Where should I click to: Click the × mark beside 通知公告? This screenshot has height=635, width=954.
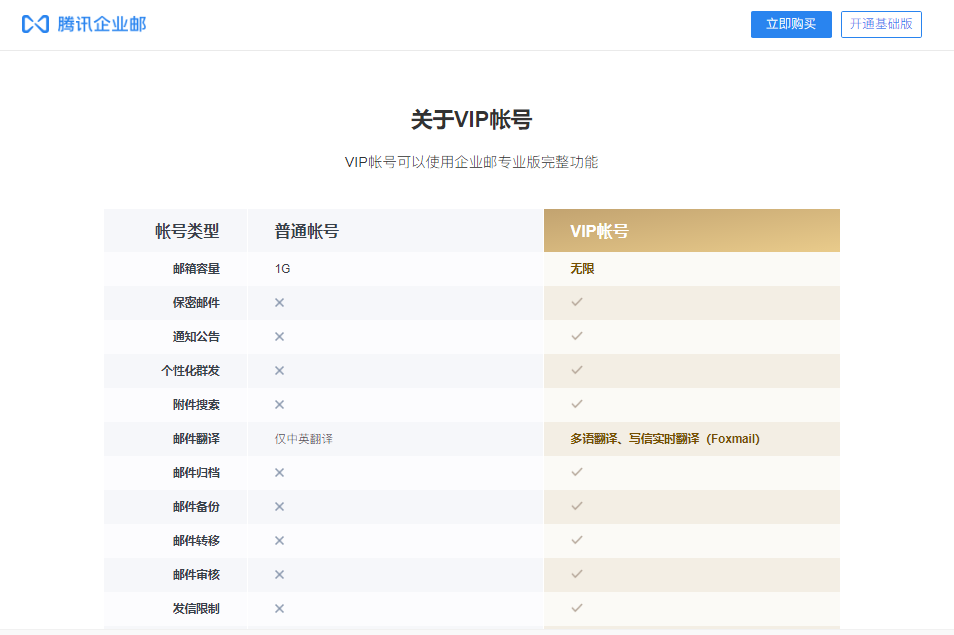[x=279, y=337]
